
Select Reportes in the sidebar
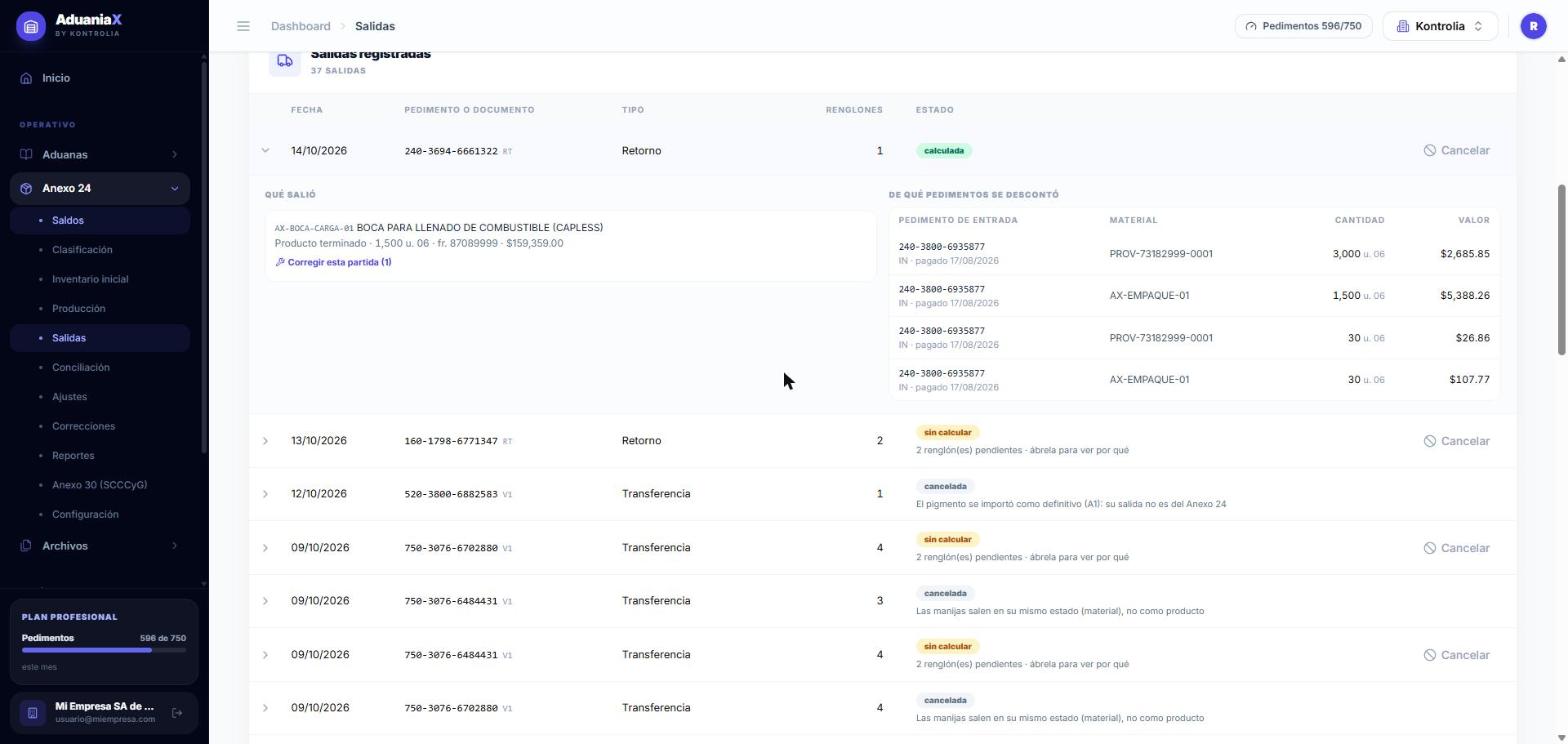click(100, 455)
